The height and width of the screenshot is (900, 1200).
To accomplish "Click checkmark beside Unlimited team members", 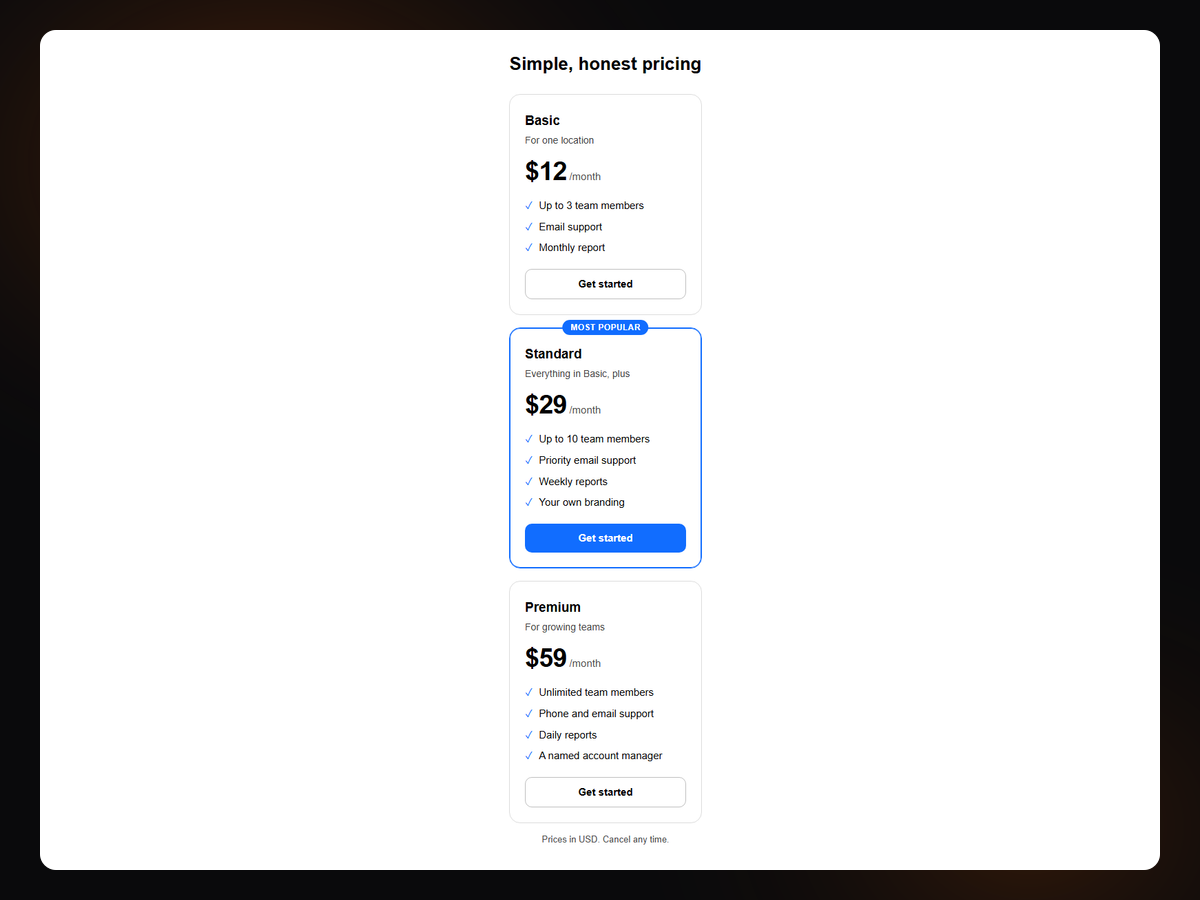I will pos(529,692).
